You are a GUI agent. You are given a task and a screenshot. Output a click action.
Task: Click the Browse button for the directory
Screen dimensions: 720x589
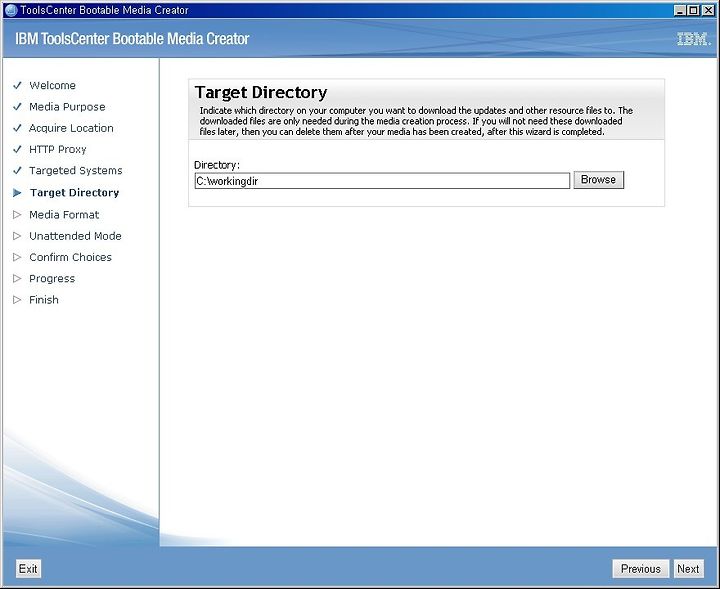point(598,180)
